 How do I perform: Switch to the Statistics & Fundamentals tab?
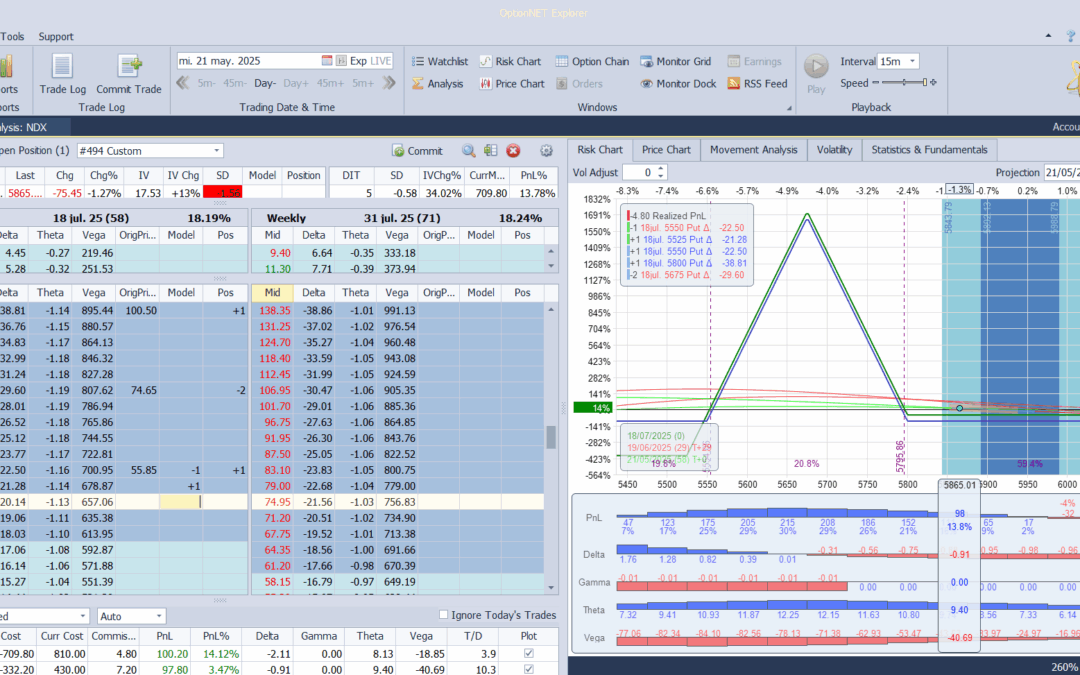click(929, 149)
